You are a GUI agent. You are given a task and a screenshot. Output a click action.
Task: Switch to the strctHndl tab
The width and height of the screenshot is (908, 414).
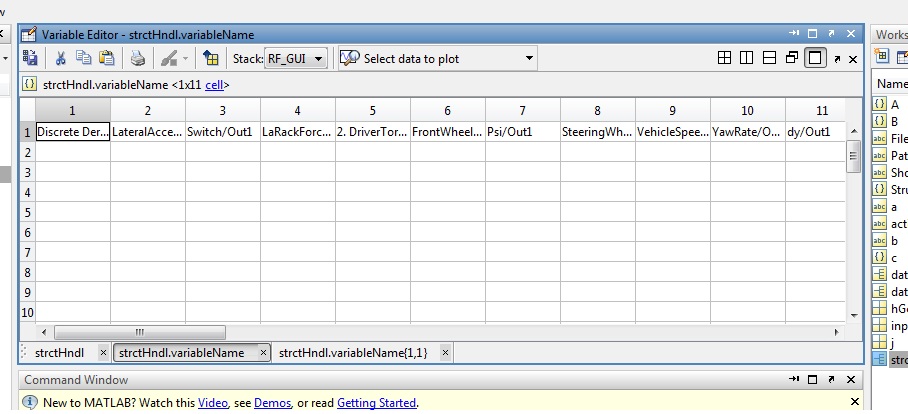point(59,353)
